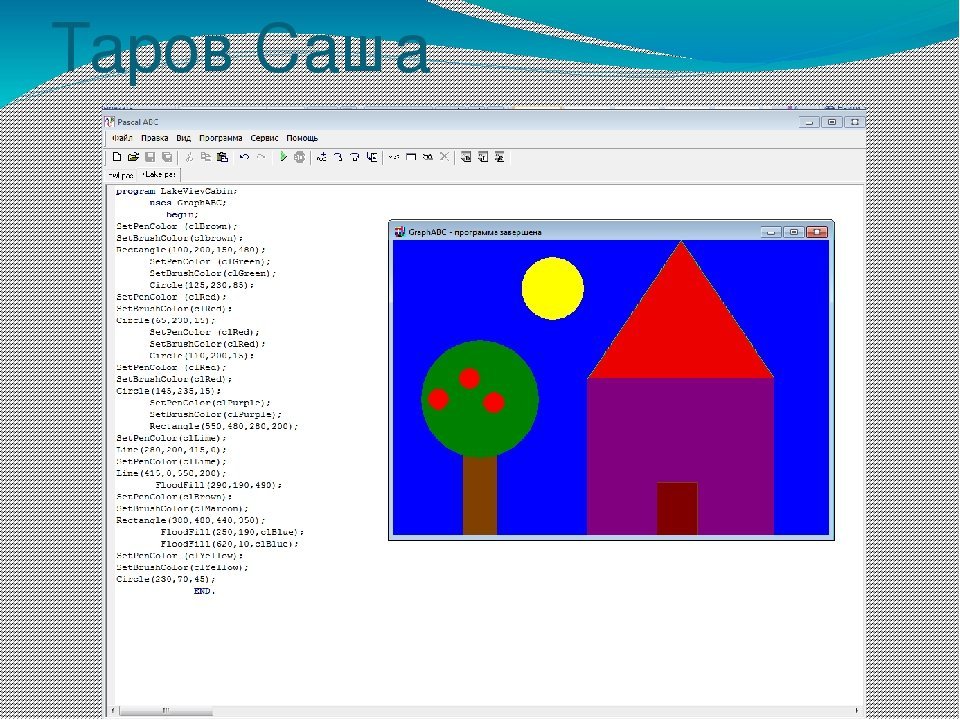Paste using the clipboard icon
The width and height of the screenshot is (960, 720).
tap(221, 157)
